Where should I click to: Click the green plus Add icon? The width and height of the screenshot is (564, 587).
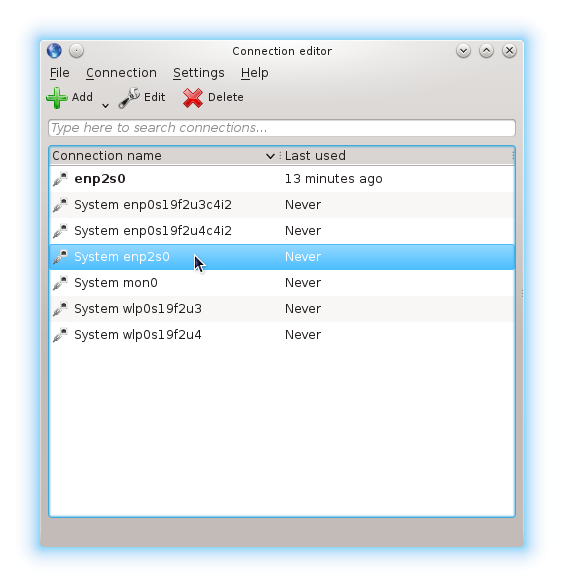(x=57, y=98)
